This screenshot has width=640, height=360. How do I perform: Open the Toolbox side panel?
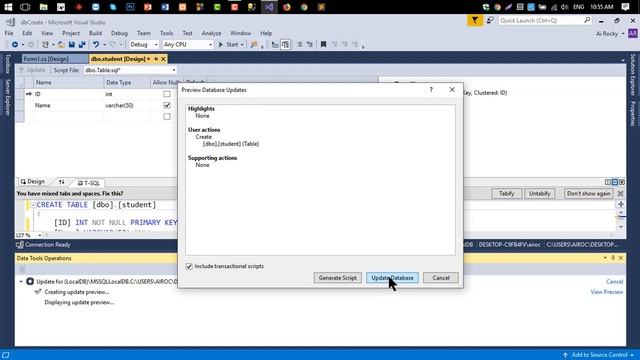tap(7, 64)
